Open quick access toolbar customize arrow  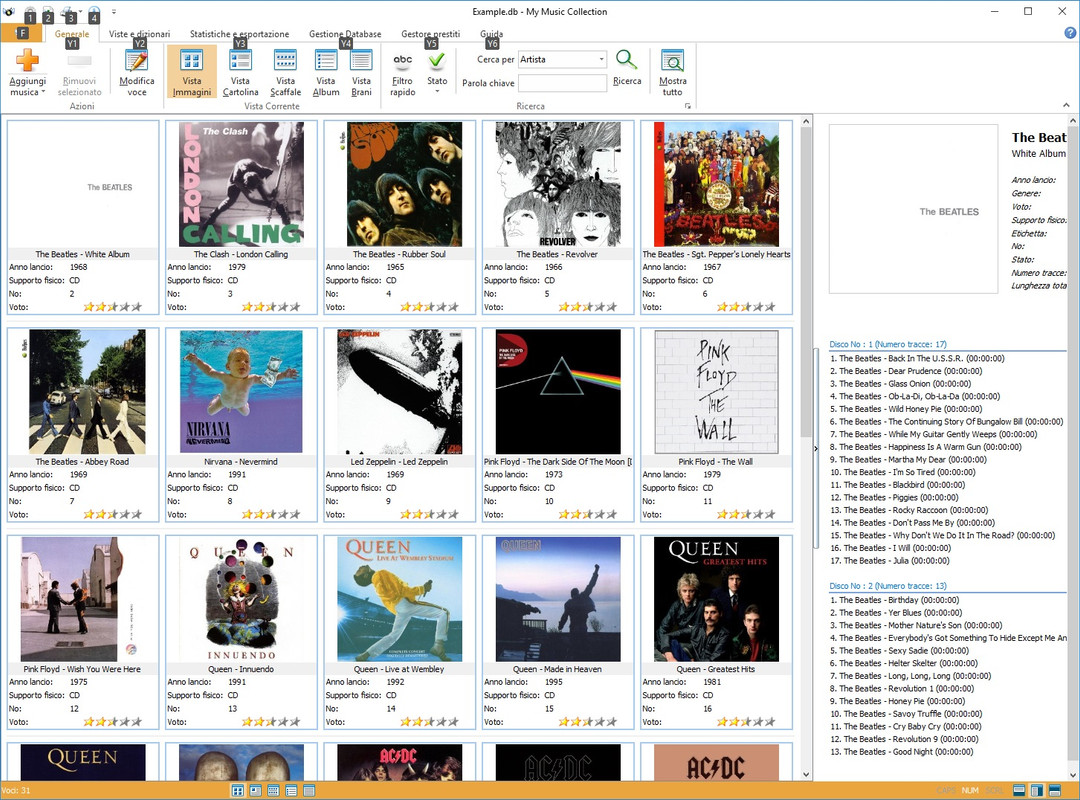click(114, 12)
